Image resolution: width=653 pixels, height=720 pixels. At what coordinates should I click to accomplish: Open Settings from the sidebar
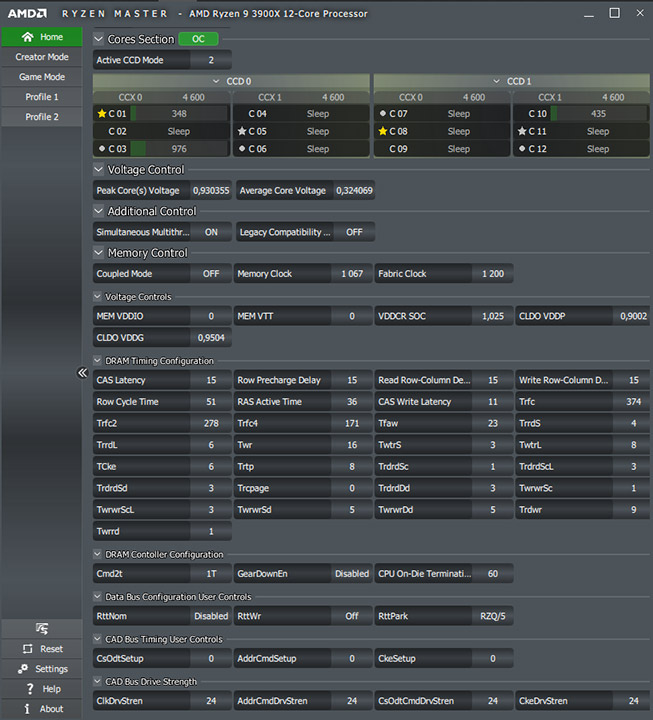point(42,669)
